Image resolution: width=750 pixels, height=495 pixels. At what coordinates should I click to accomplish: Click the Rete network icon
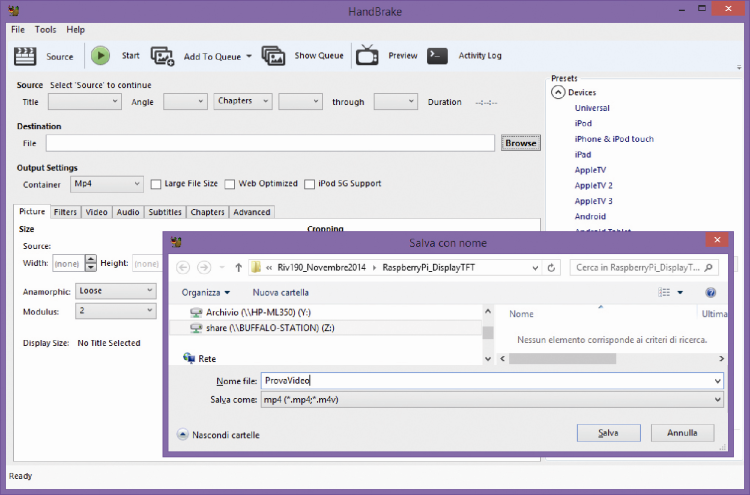point(189,358)
